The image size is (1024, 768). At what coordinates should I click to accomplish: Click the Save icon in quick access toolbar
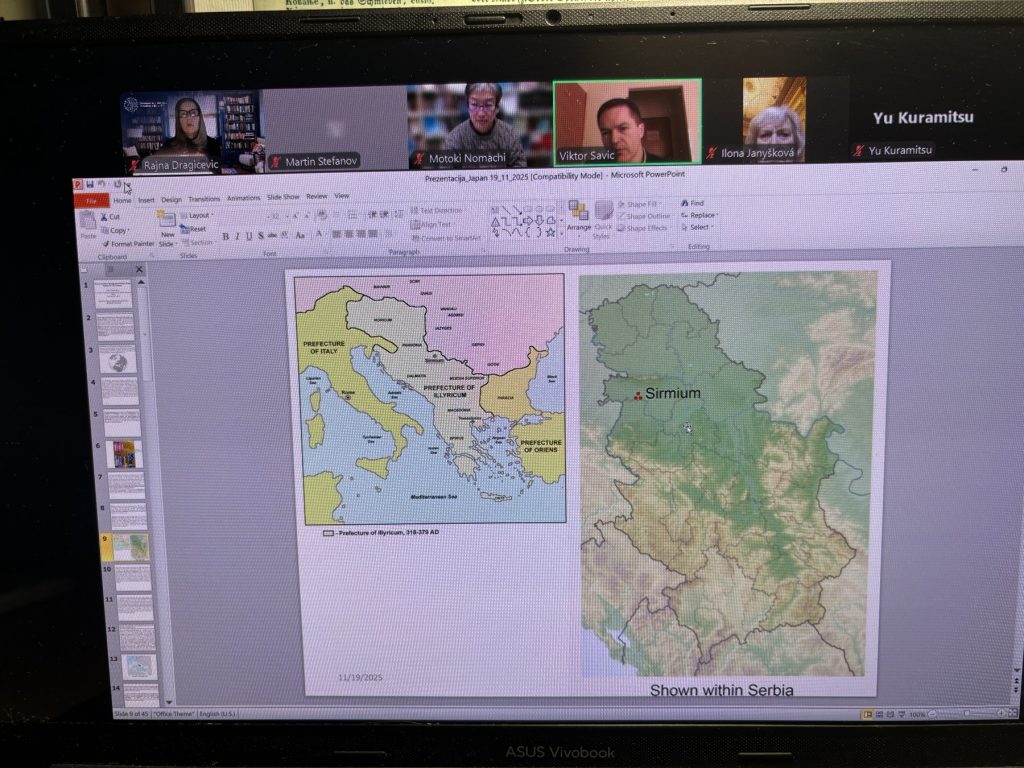click(x=90, y=184)
